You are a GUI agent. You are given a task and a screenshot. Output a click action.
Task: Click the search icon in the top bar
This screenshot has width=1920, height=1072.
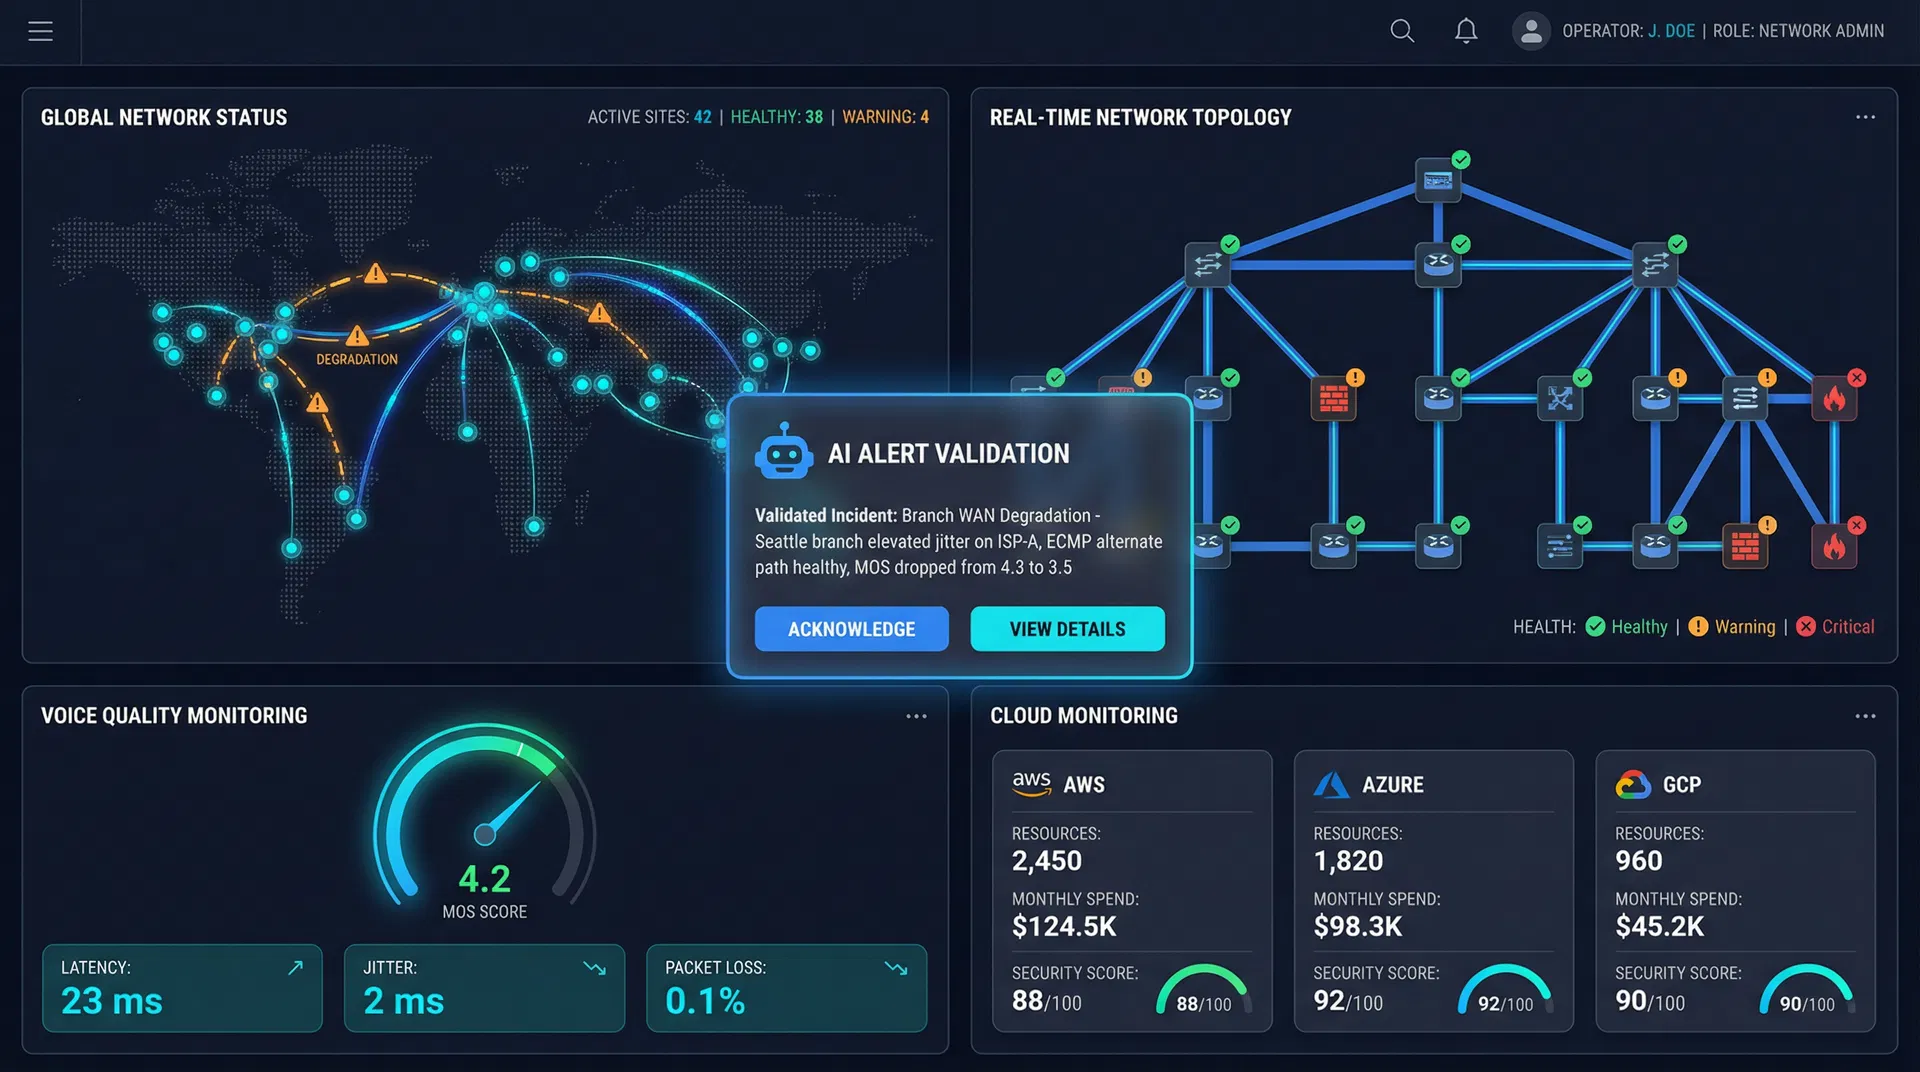coord(1402,31)
